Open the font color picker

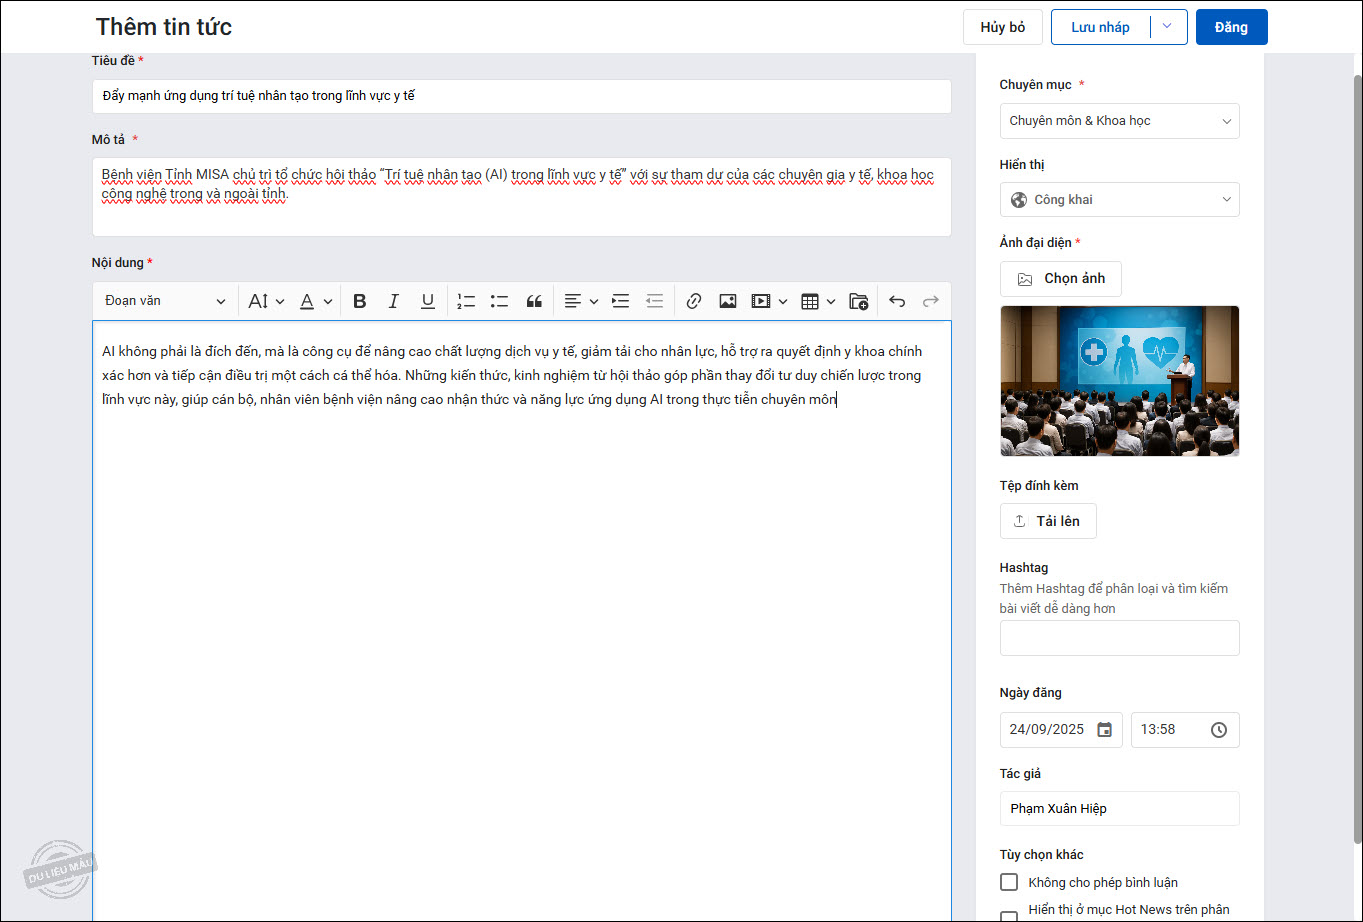pos(316,301)
